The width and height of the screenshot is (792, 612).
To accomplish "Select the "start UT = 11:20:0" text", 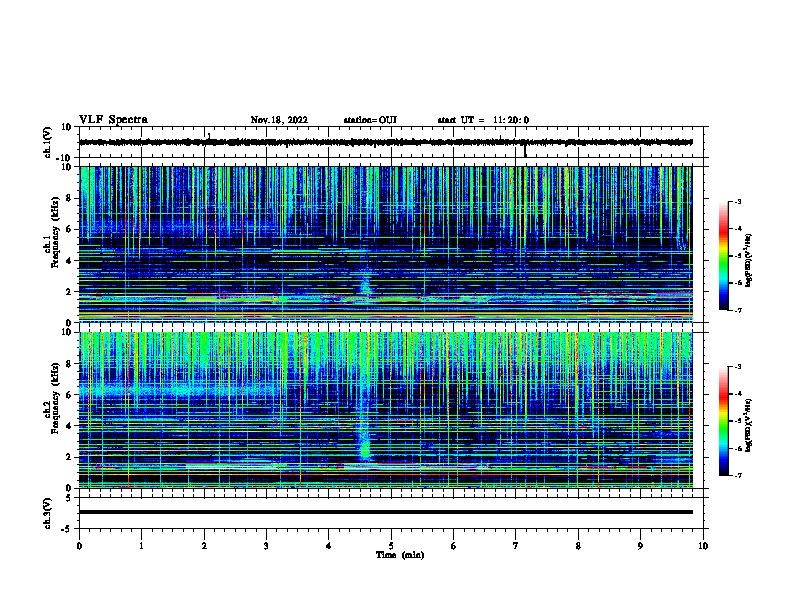I will (483, 120).
